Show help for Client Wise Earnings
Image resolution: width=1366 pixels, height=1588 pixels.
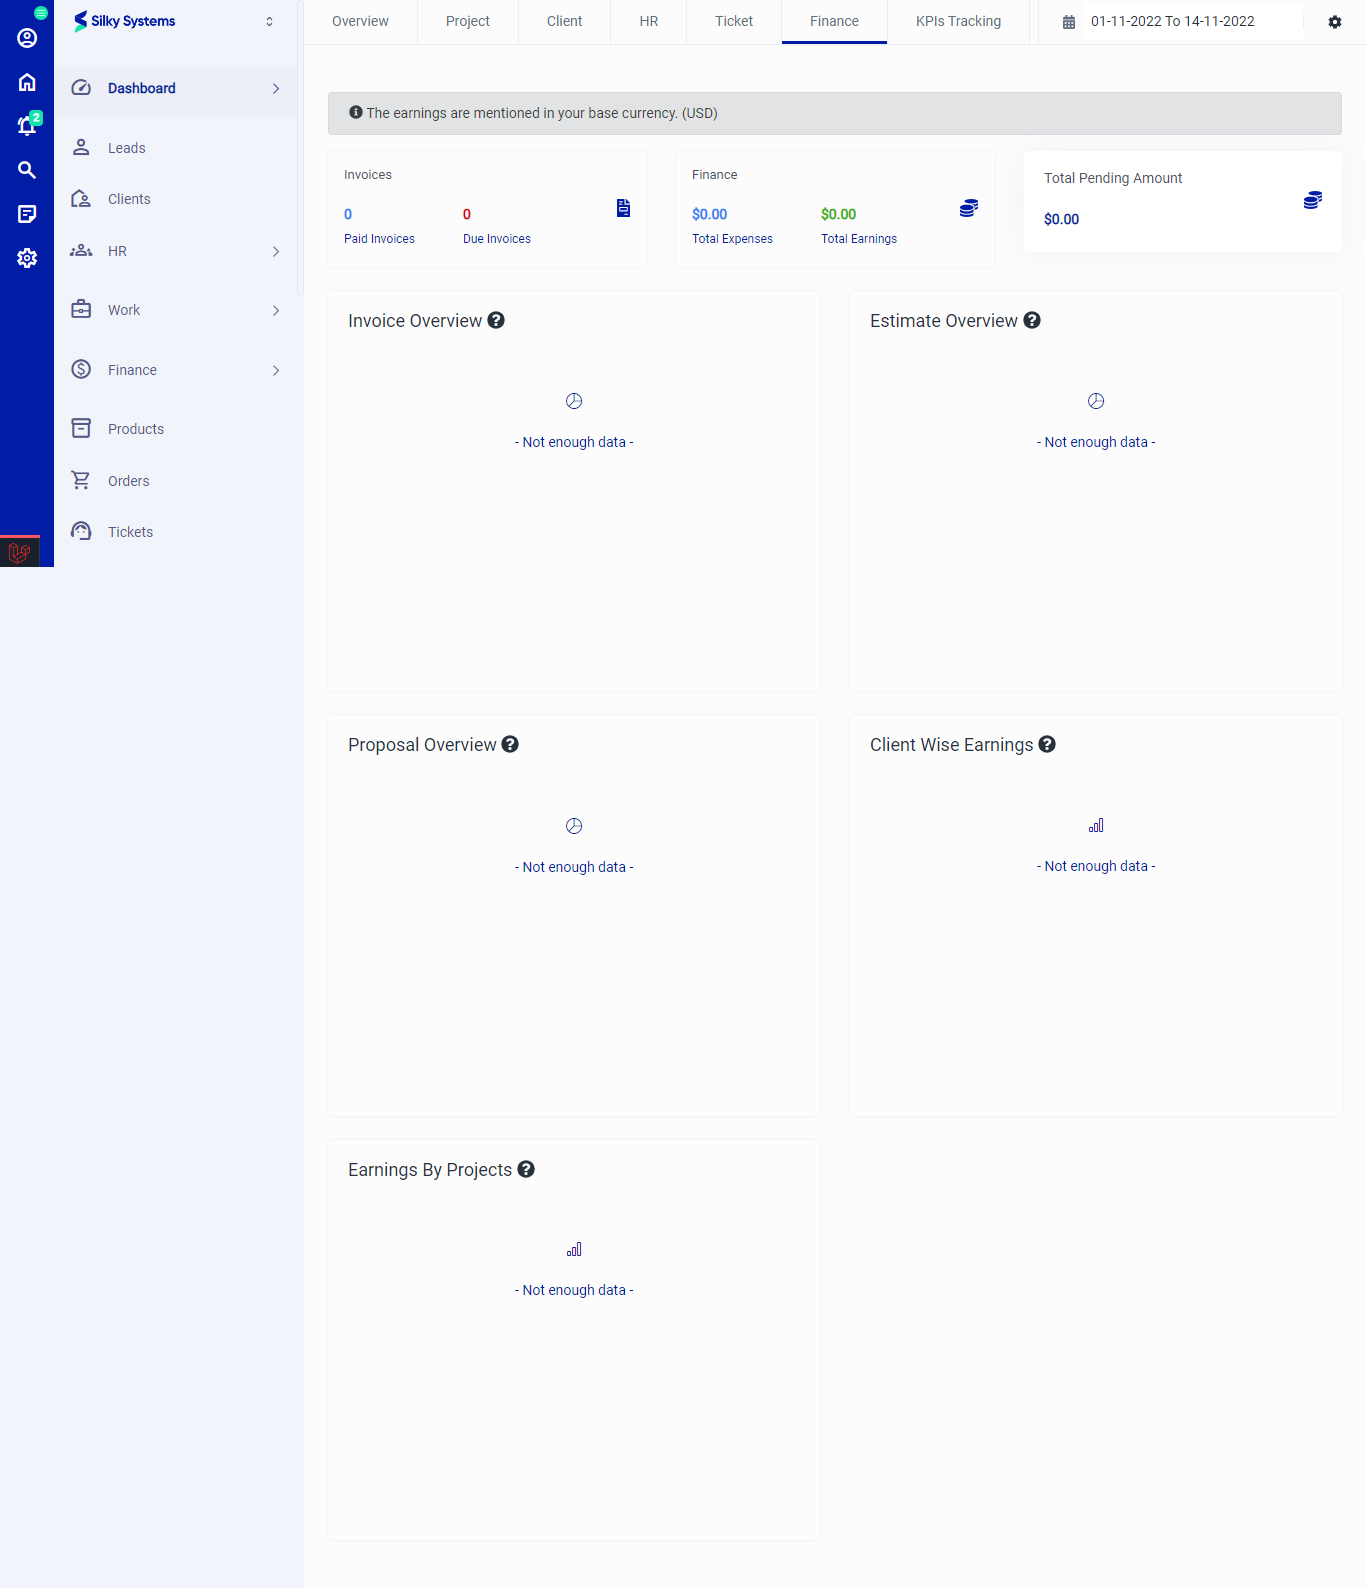(1047, 744)
